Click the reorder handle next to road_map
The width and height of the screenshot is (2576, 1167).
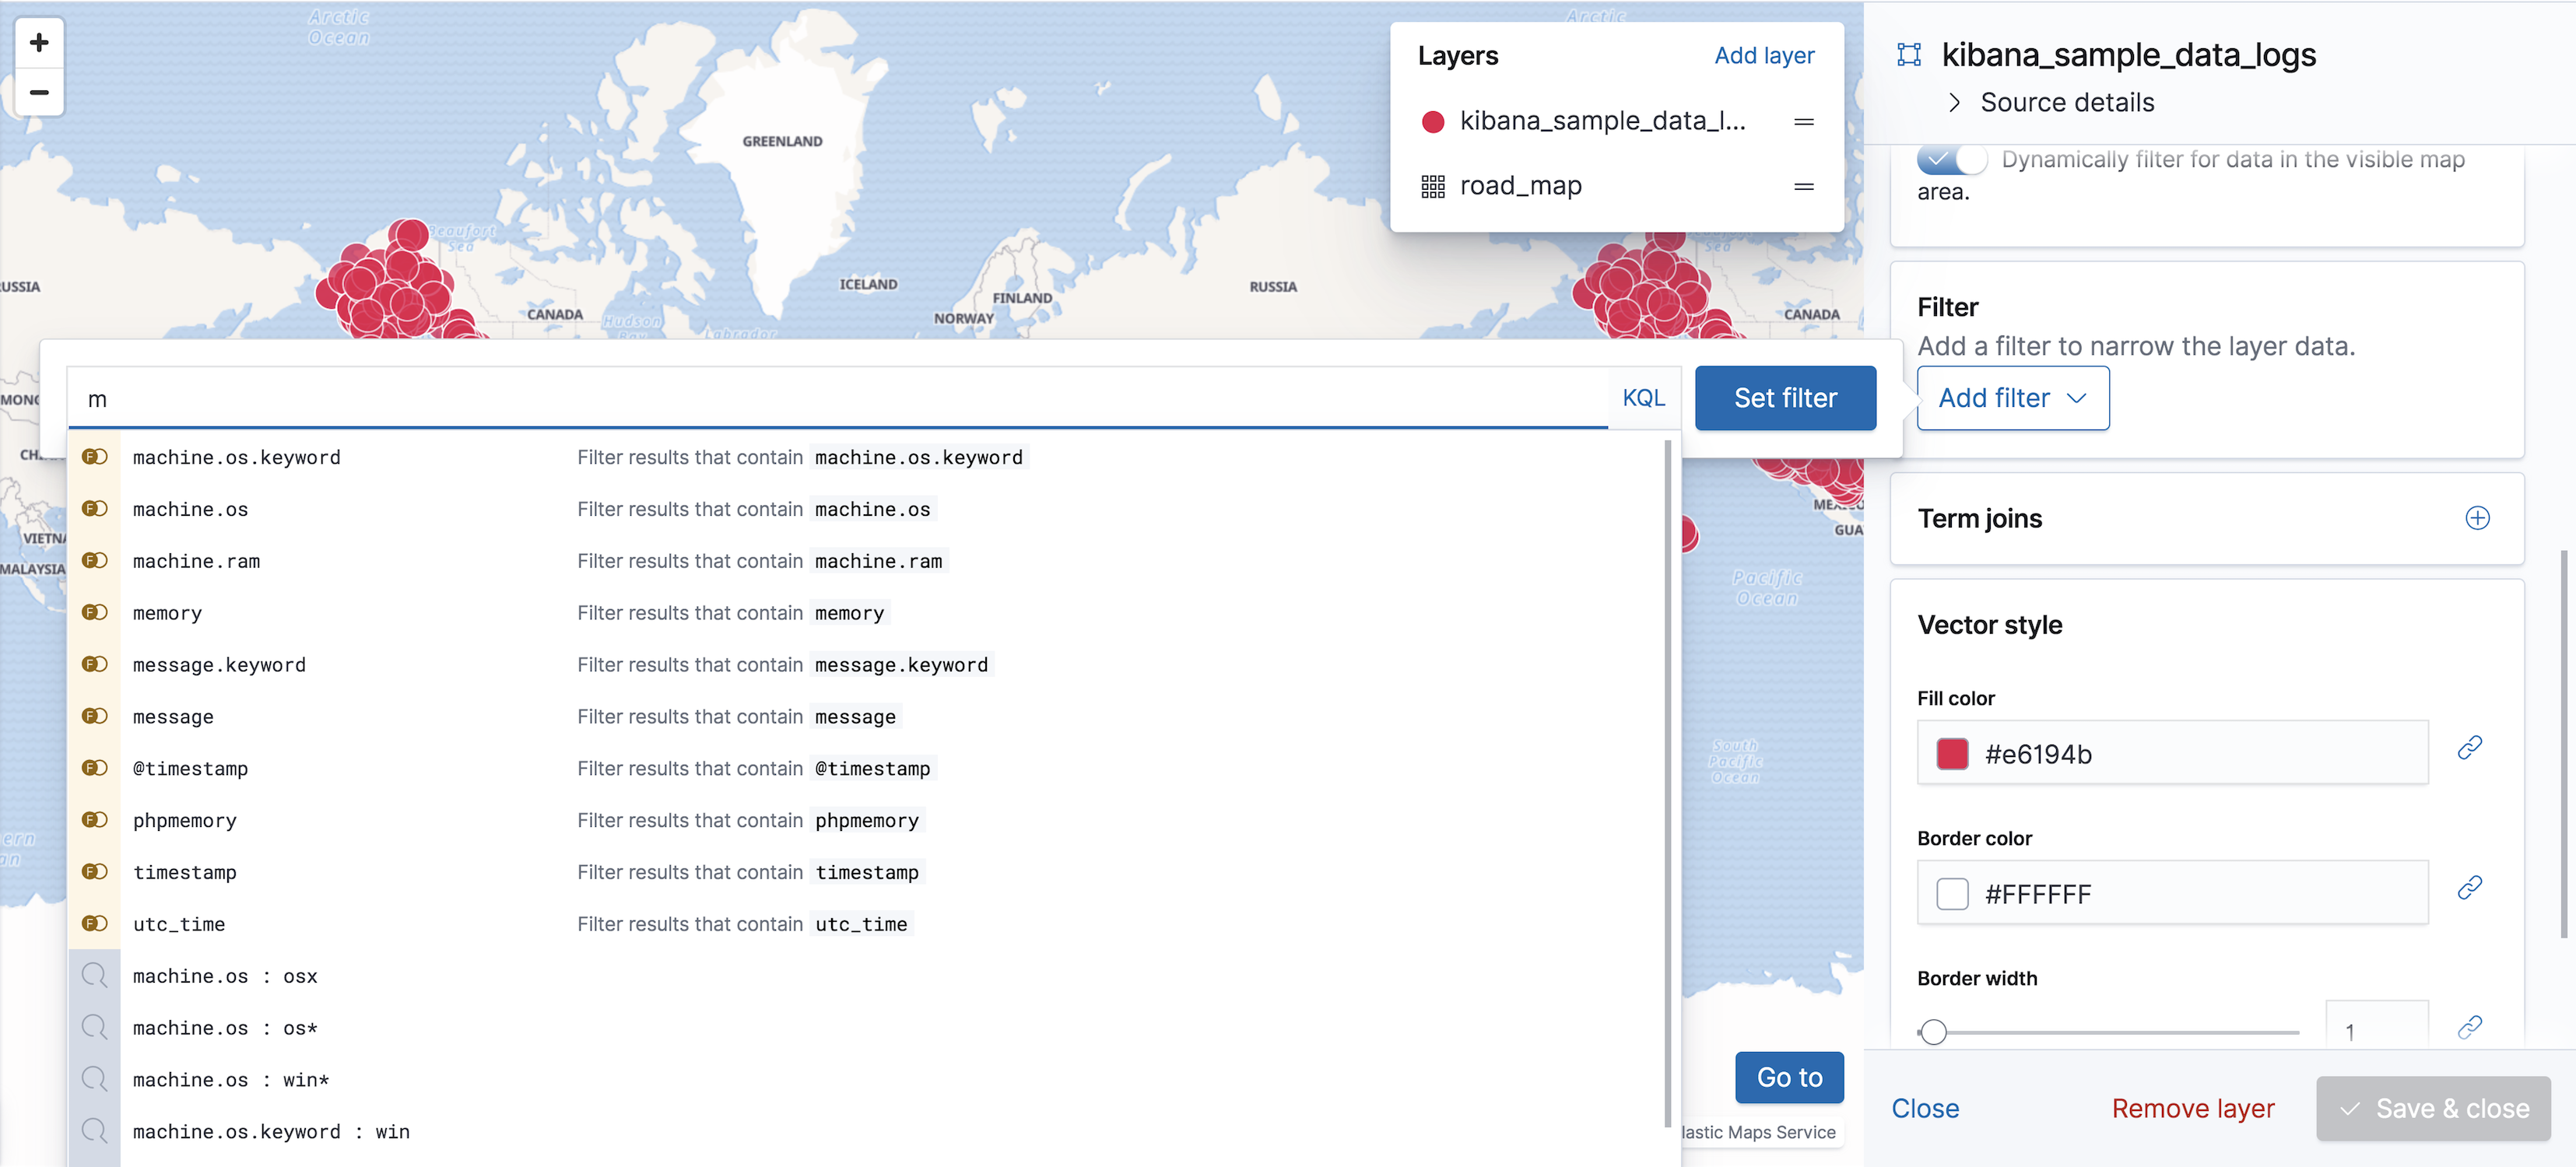pyautogui.click(x=1803, y=186)
